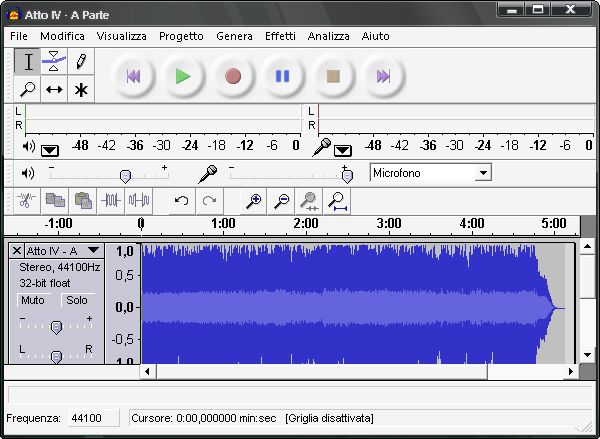
Task: Click the output volume slider handle
Action: pyautogui.click(x=125, y=176)
